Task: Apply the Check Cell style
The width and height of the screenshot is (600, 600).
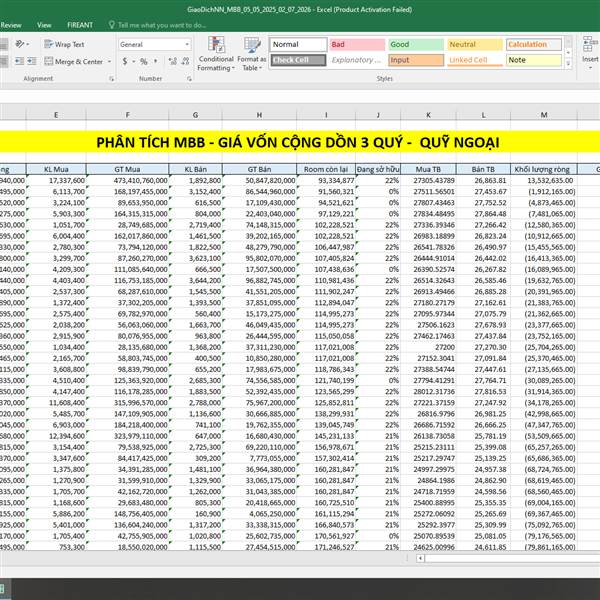Action: pyautogui.click(x=298, y=60)
